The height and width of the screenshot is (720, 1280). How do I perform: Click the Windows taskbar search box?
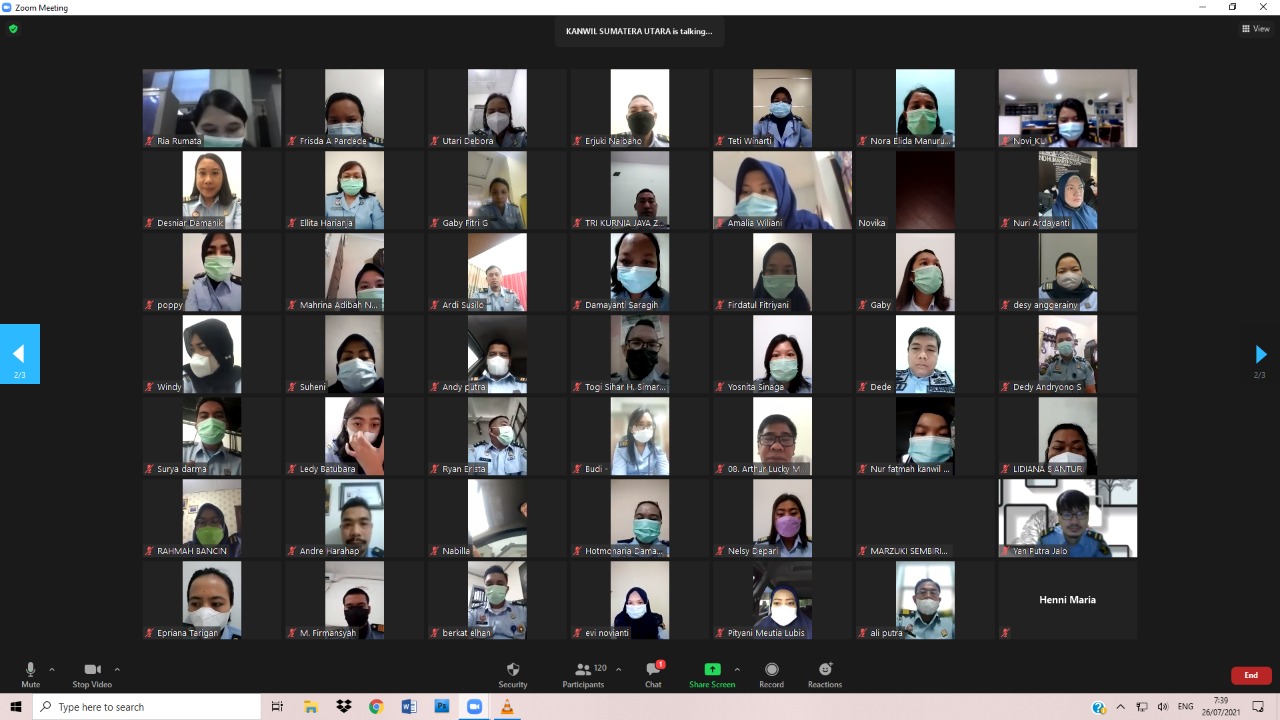148,707
